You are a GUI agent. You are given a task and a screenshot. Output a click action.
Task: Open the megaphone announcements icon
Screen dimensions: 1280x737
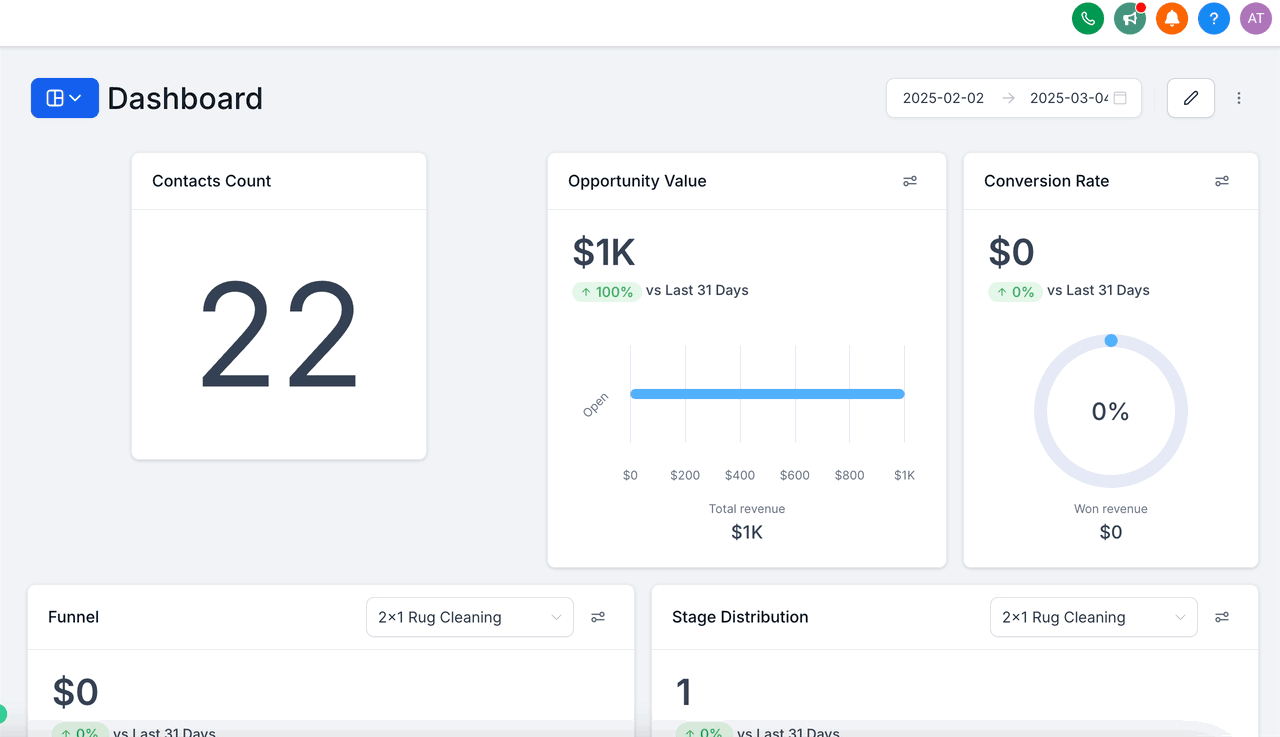[1130, 18]
